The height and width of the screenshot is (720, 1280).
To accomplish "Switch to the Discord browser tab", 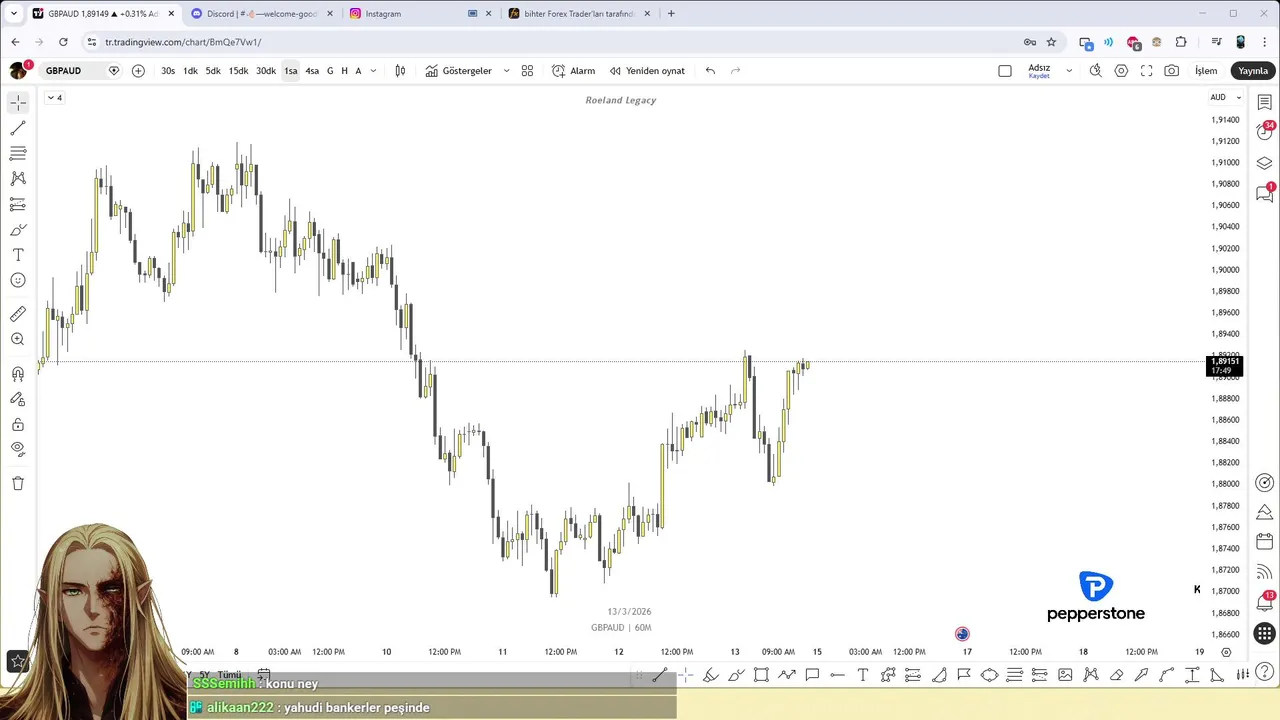I will [261, 14].
